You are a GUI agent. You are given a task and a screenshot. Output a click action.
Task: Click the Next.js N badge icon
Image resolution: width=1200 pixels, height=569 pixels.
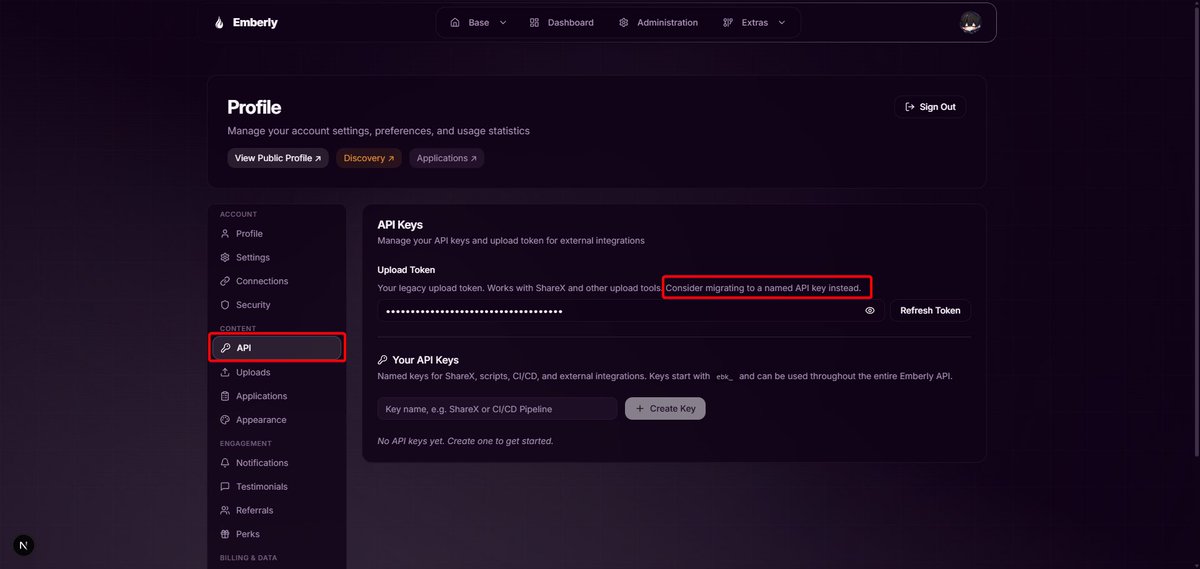tap(25, 545)
